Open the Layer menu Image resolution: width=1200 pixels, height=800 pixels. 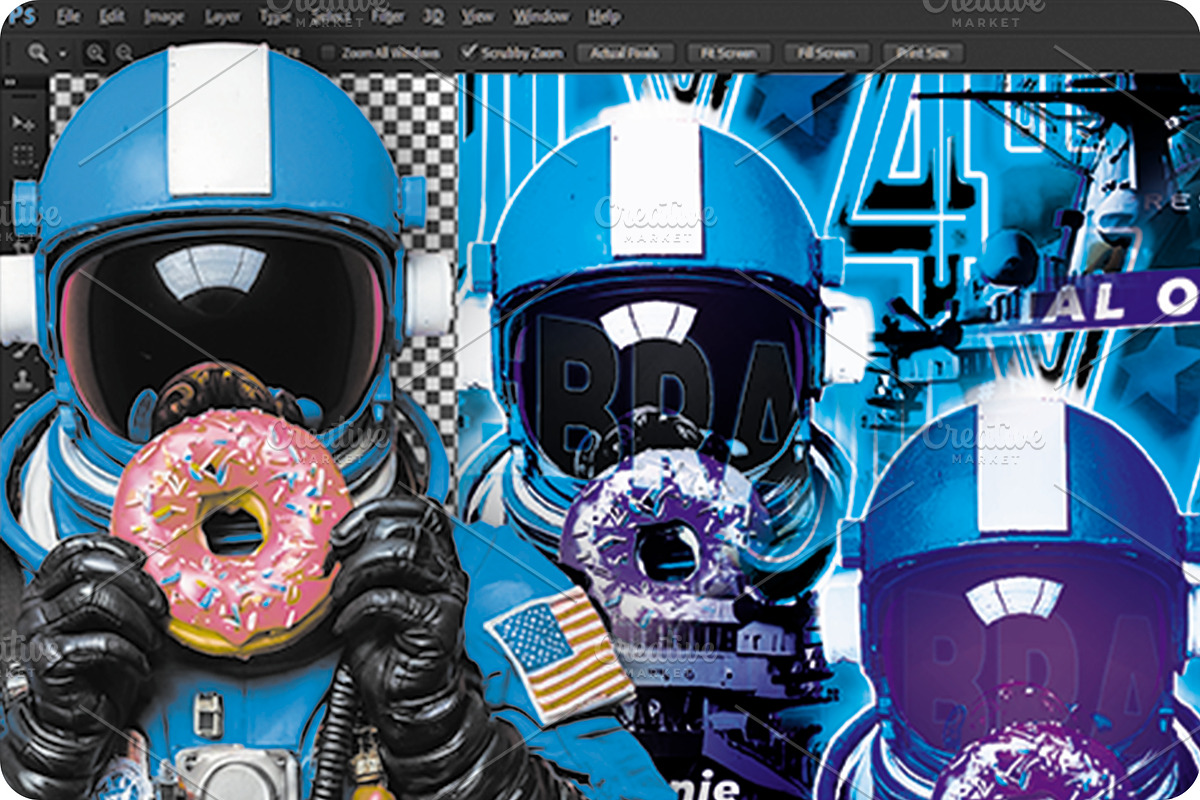(222, 17)
